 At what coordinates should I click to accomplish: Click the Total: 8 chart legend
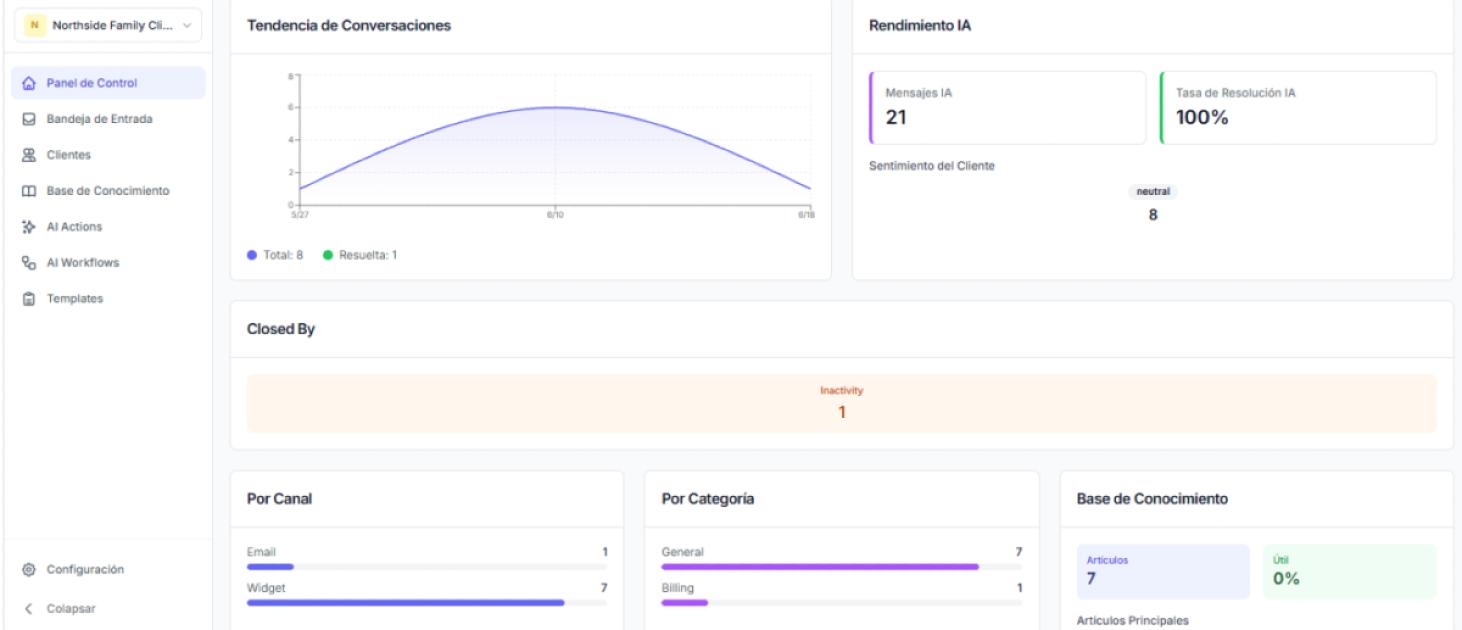click(x=276, y=255)
